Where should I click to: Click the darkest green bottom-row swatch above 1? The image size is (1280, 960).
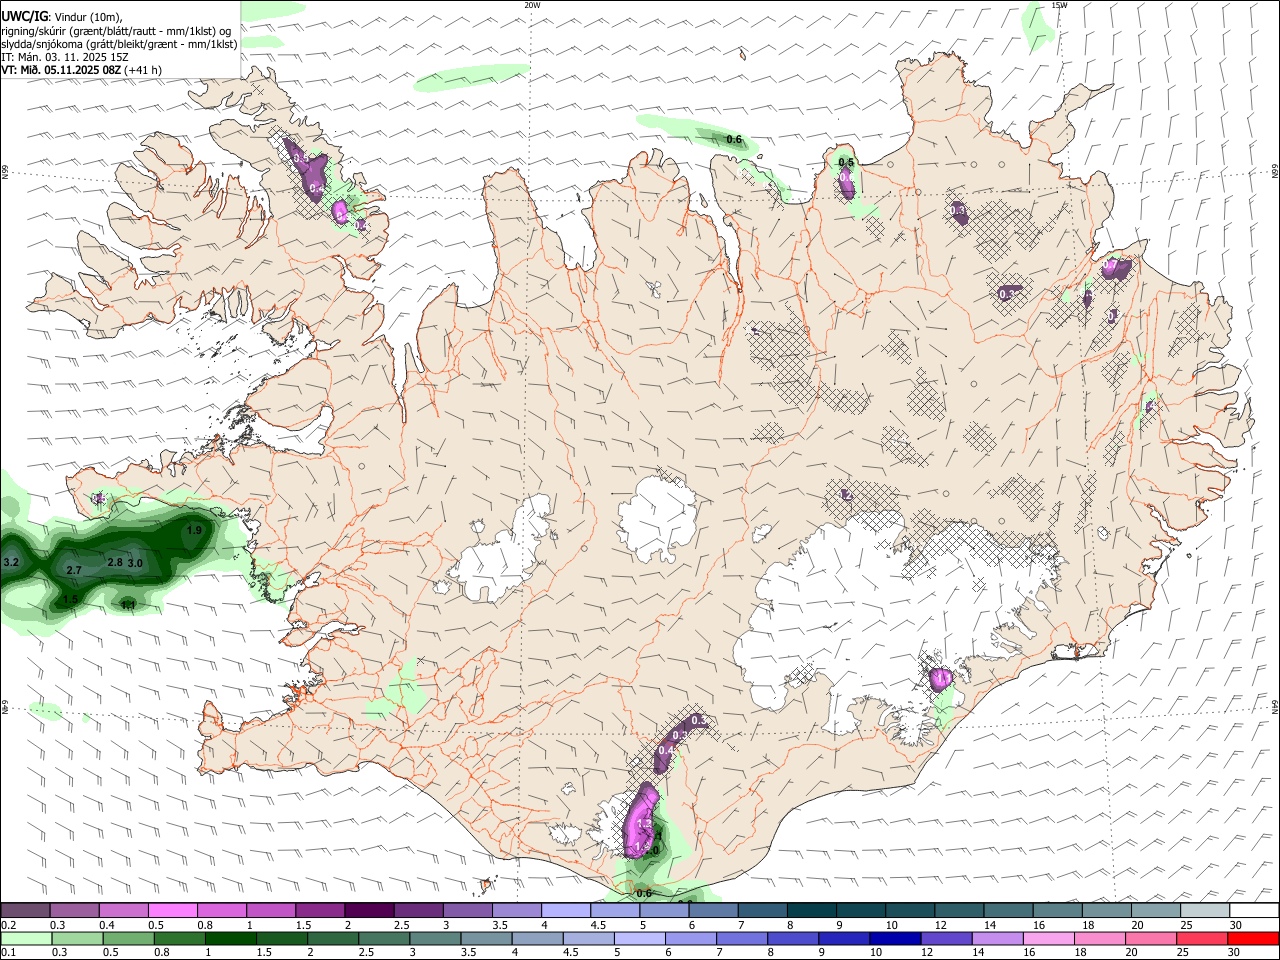click(x=230, y=938)
